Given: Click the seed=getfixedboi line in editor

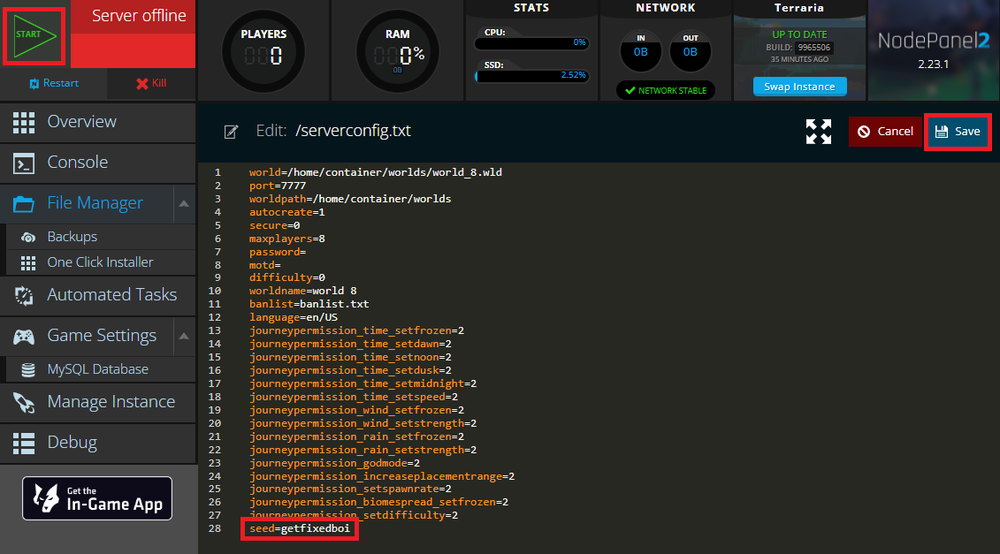Looking at the screenshot, I should (x=300, y=528).
